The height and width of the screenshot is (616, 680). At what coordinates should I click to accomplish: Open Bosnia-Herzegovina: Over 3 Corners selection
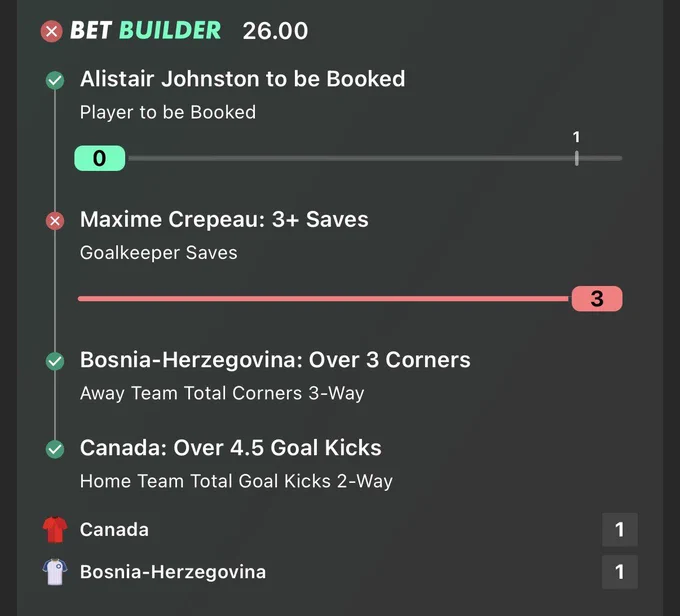pyautogui.click(x=275, y=360)
